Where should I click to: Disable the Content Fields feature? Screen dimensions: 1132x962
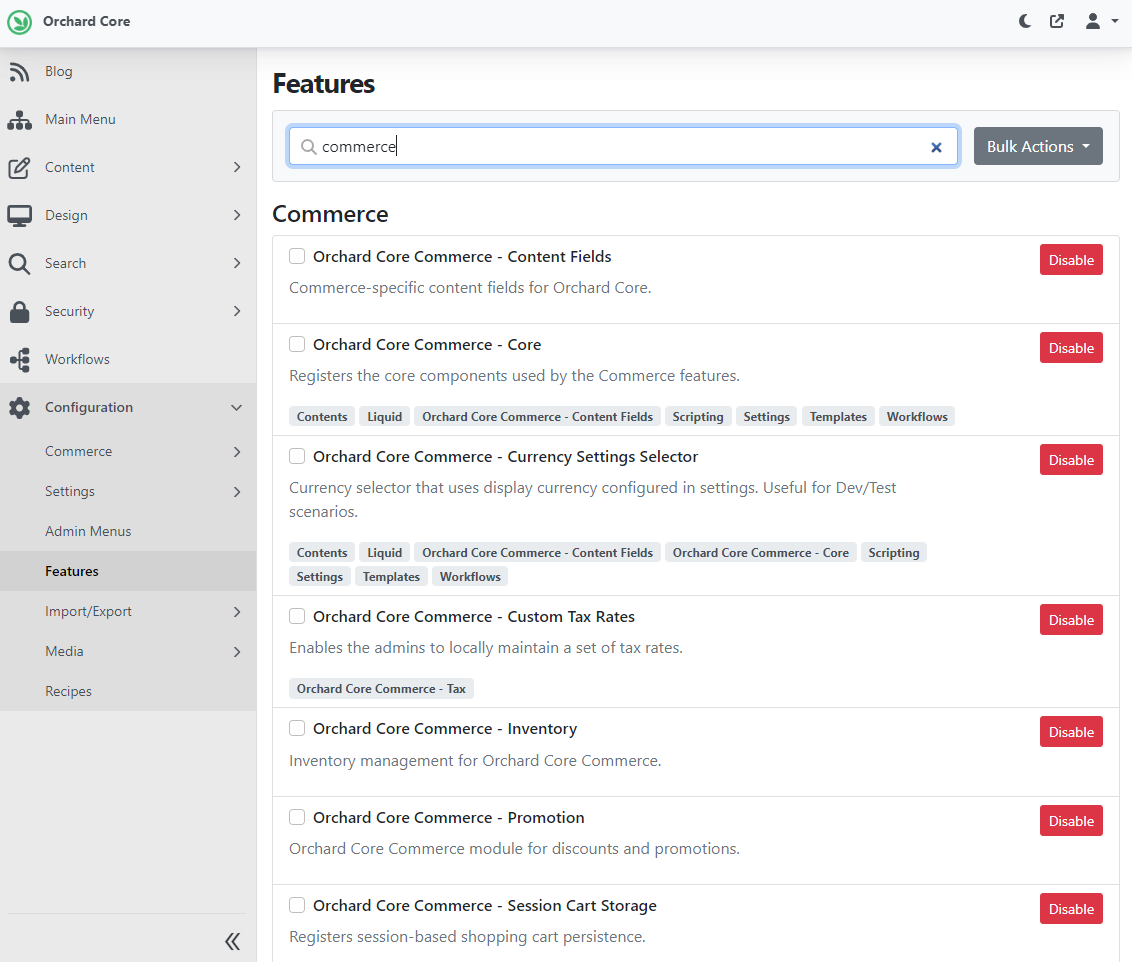click(1071, 260)
